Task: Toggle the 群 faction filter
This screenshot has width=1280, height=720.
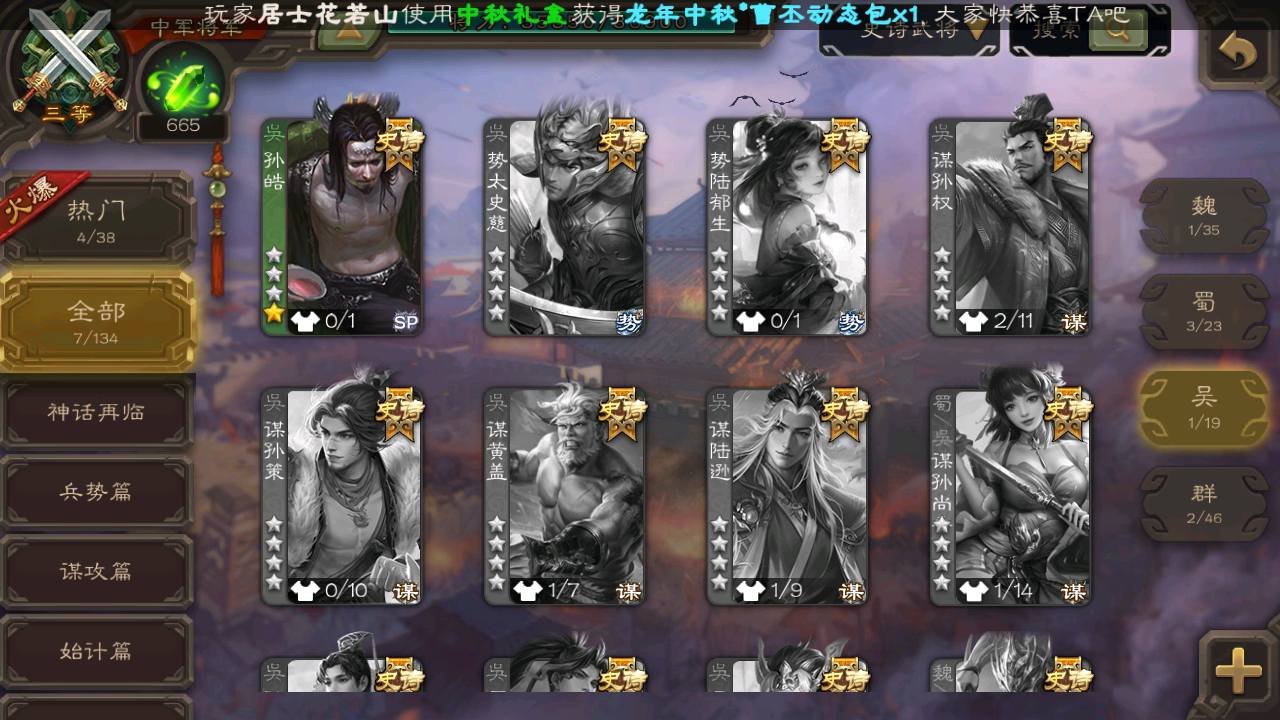Action: click(x=1204, y=503)
